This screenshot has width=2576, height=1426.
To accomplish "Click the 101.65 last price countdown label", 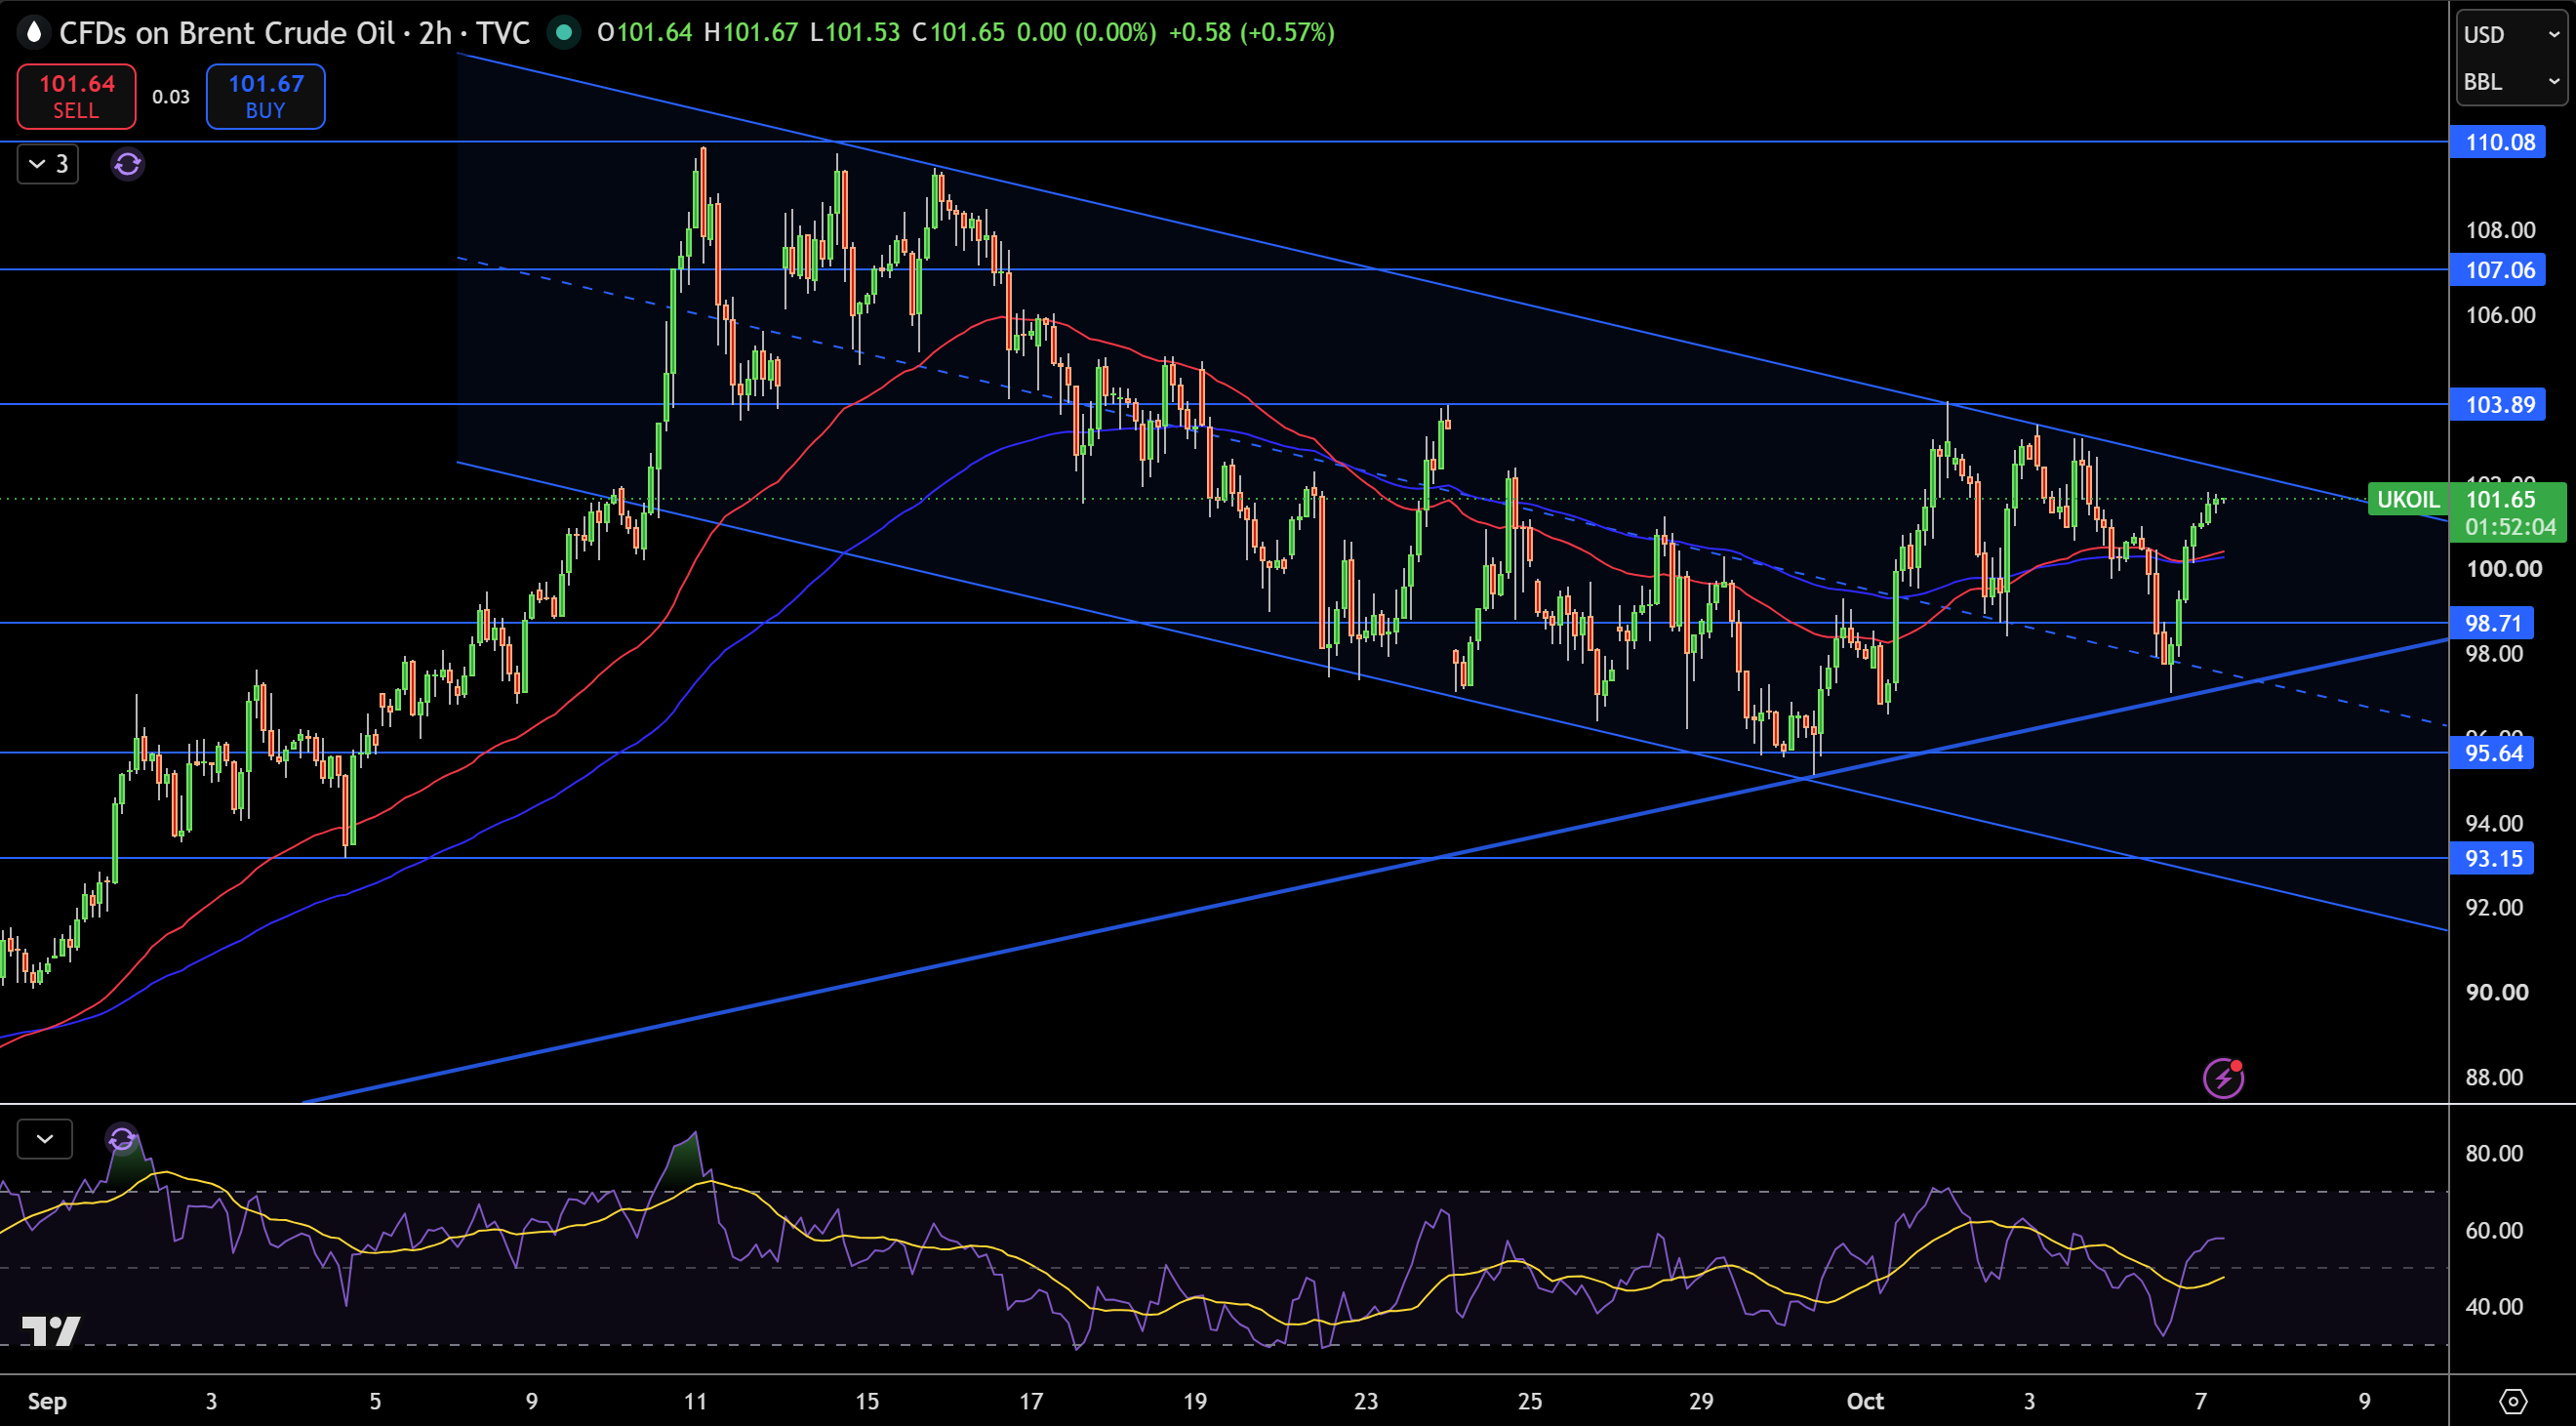I will tap(2508, 512).
